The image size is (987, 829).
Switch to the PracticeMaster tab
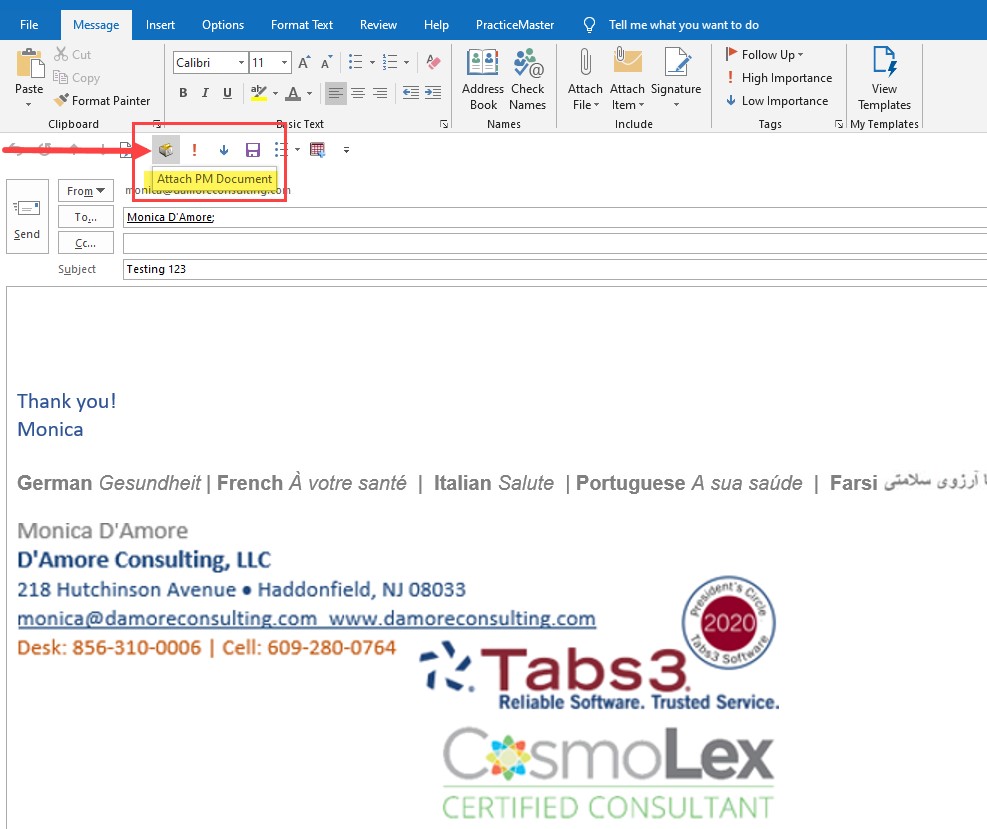coord(515,25)
